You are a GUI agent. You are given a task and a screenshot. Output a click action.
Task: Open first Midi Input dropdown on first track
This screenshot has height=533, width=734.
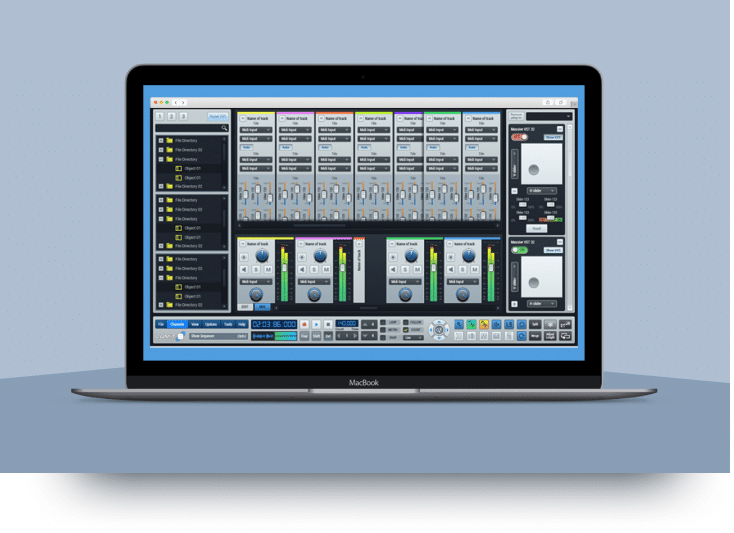[255, 131]
